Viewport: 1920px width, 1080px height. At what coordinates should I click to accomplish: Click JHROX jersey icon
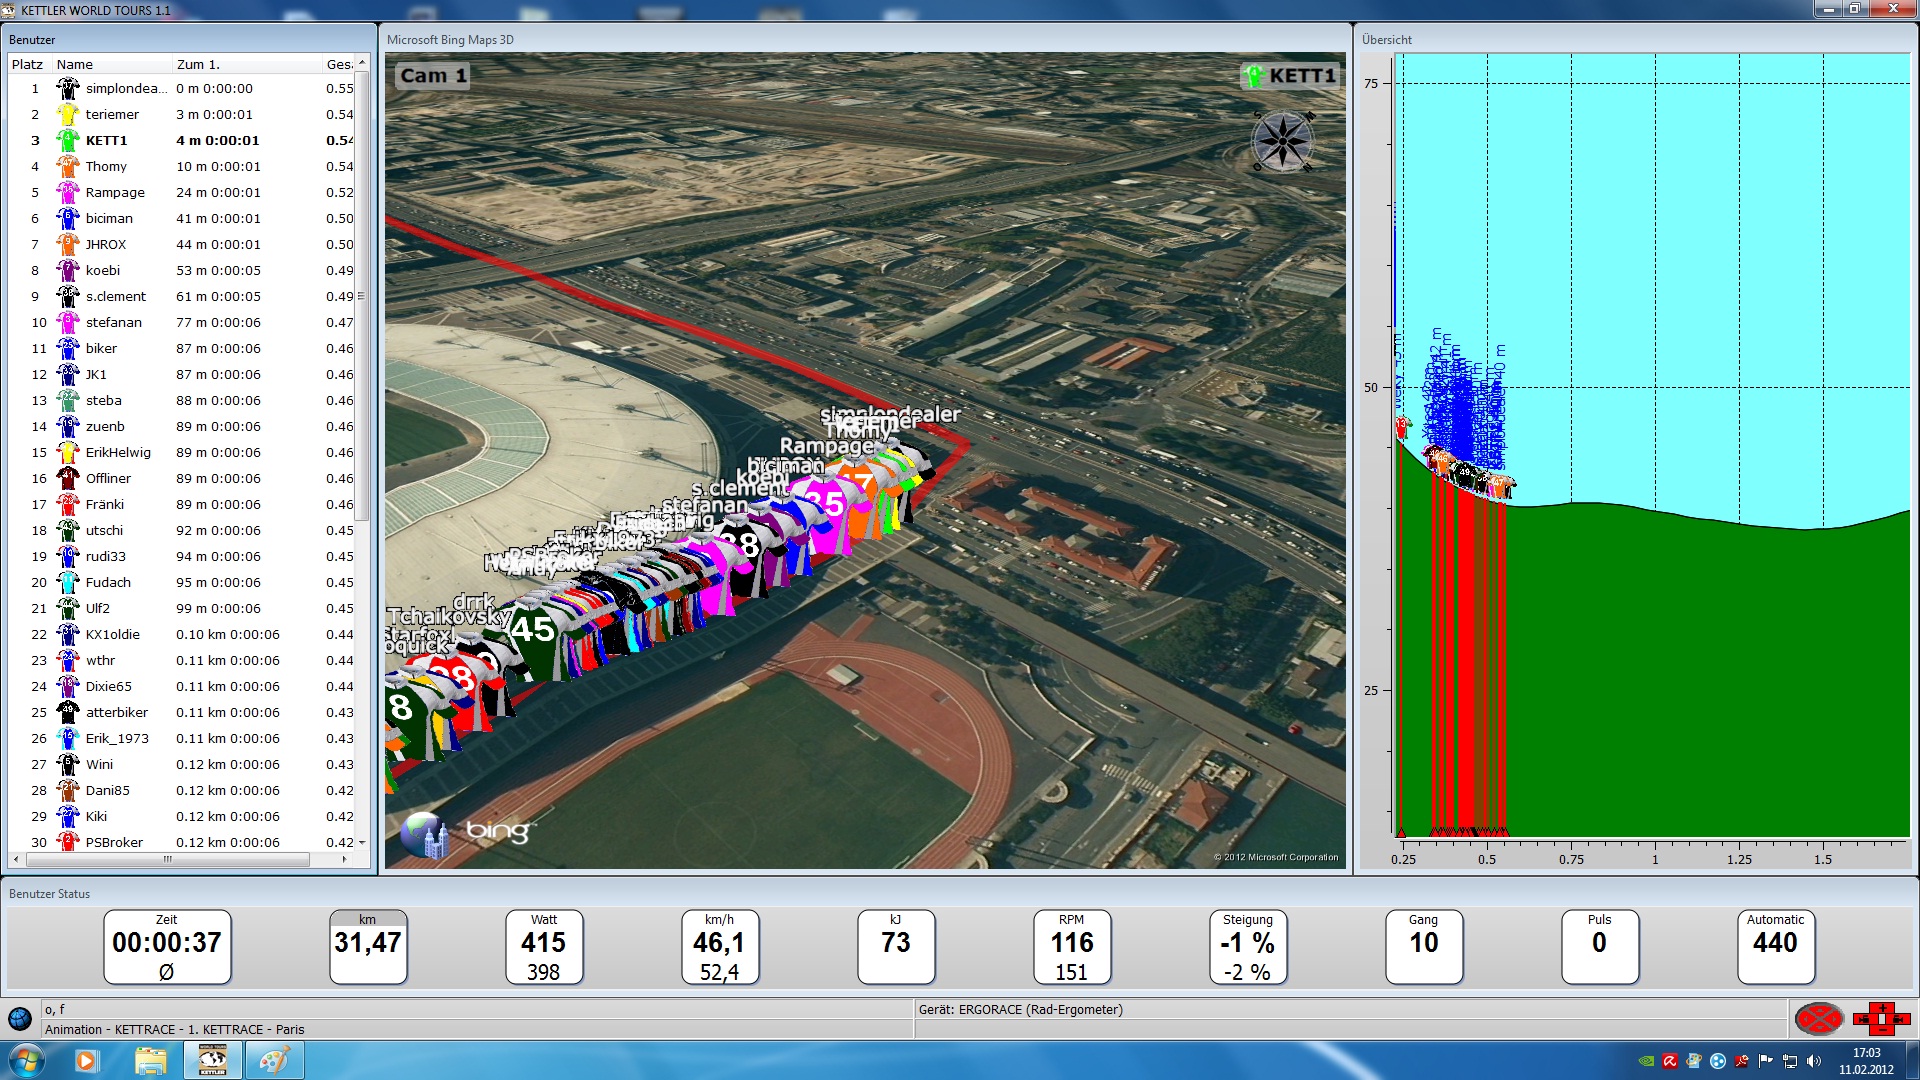point(68,244)
